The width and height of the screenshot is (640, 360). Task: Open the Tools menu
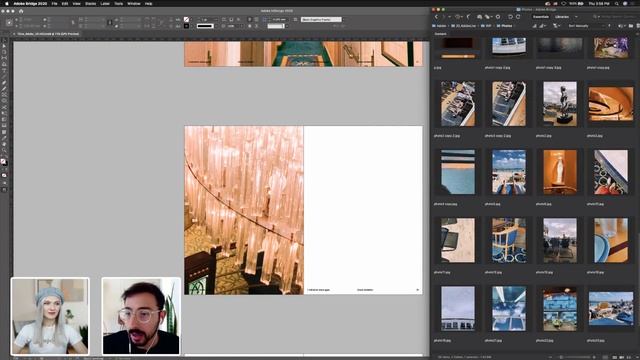click(x=118, y=3)
